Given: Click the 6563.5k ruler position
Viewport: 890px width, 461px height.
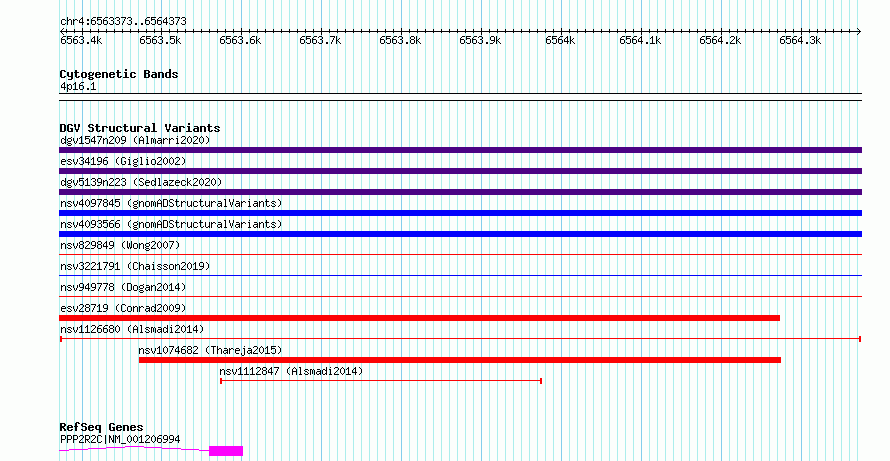Looking at the screenshot, I should 161,40.
